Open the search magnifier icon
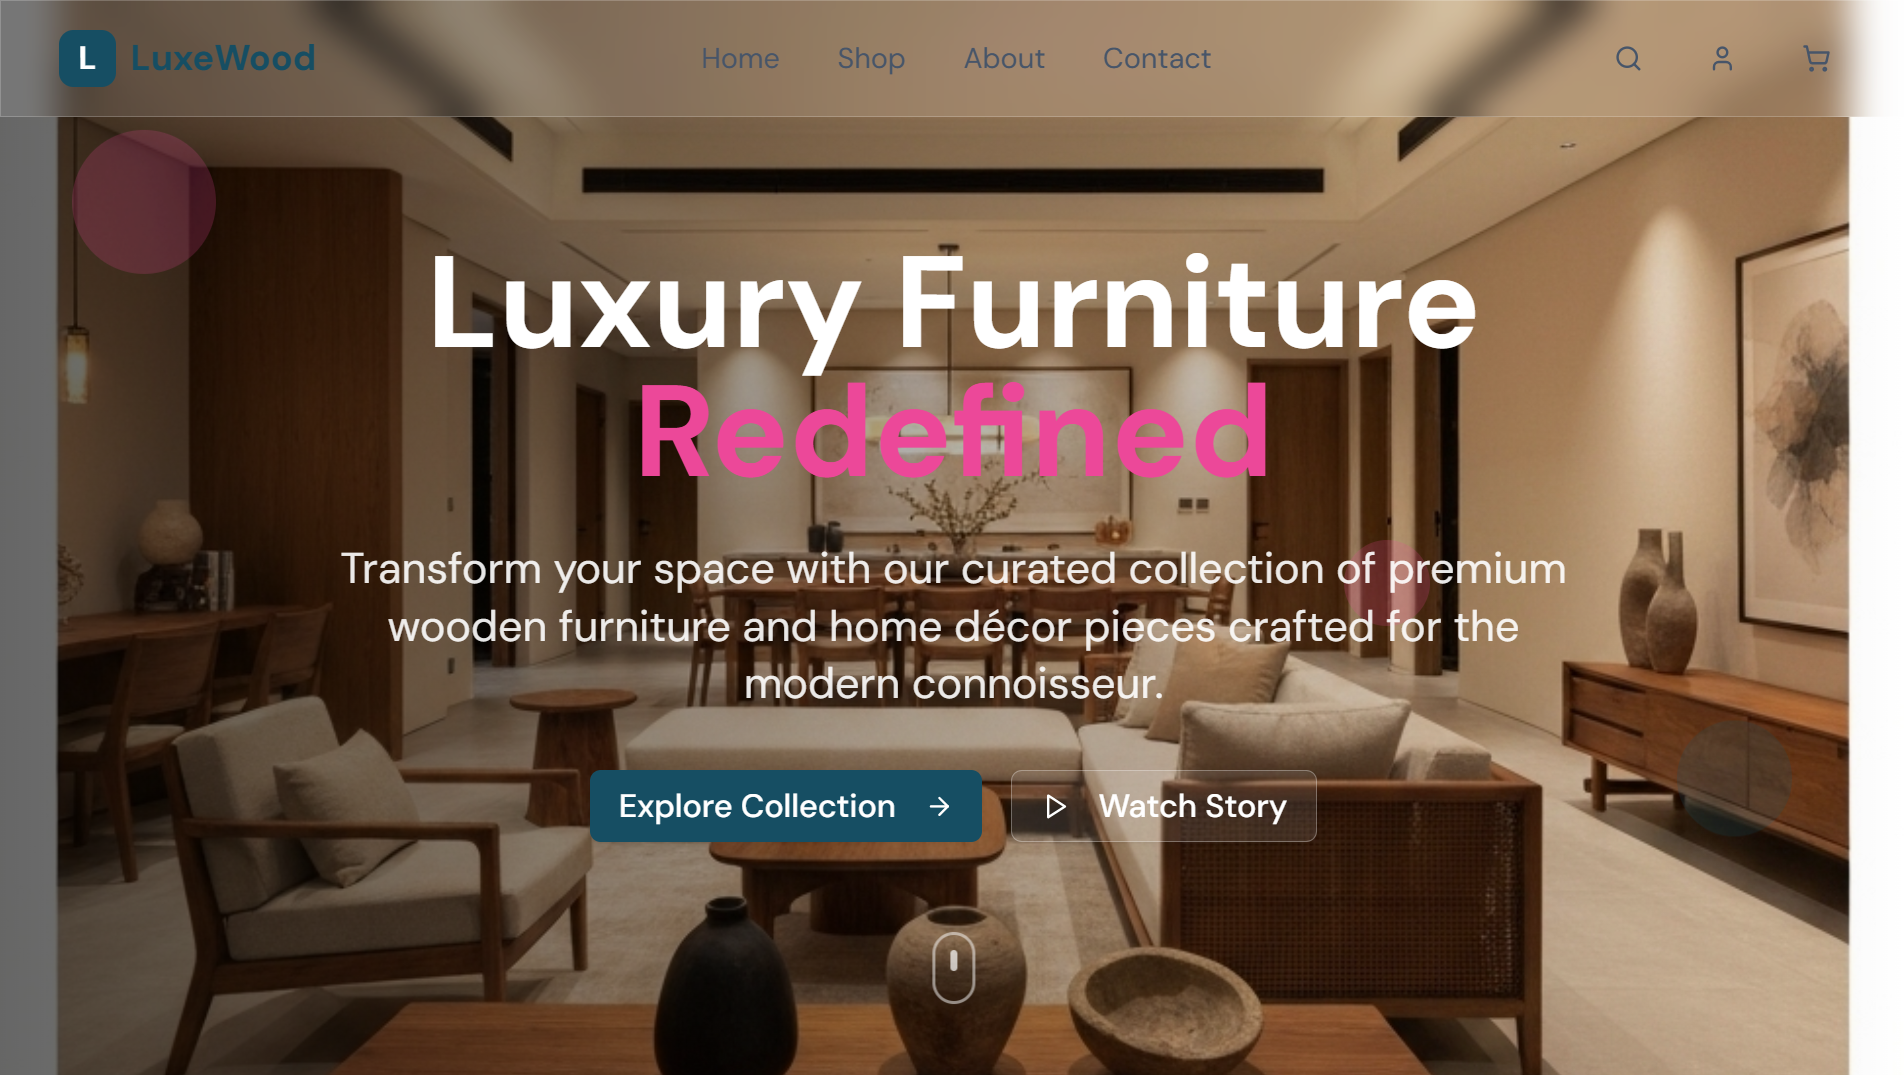Screen dimensions: 1904x1075 (x=1628, y=59)
